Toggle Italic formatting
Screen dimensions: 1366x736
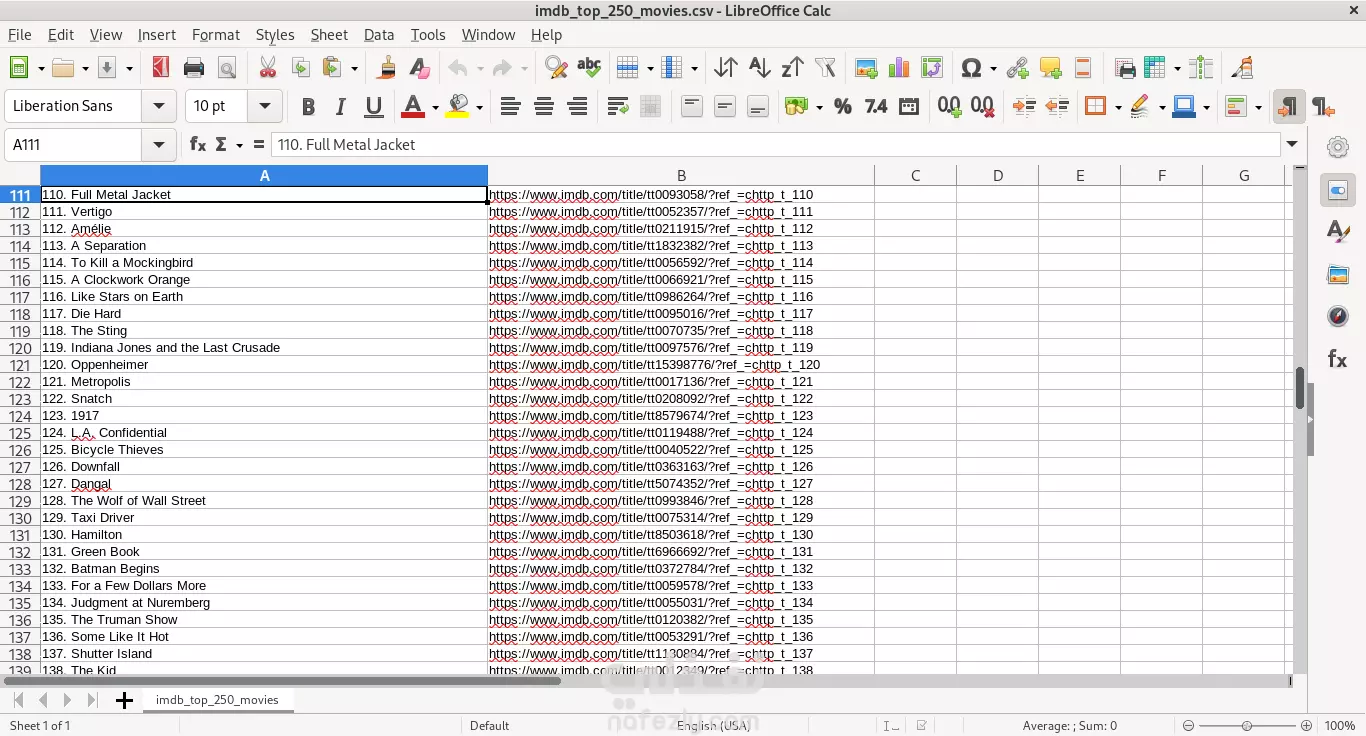click(341, 106)
